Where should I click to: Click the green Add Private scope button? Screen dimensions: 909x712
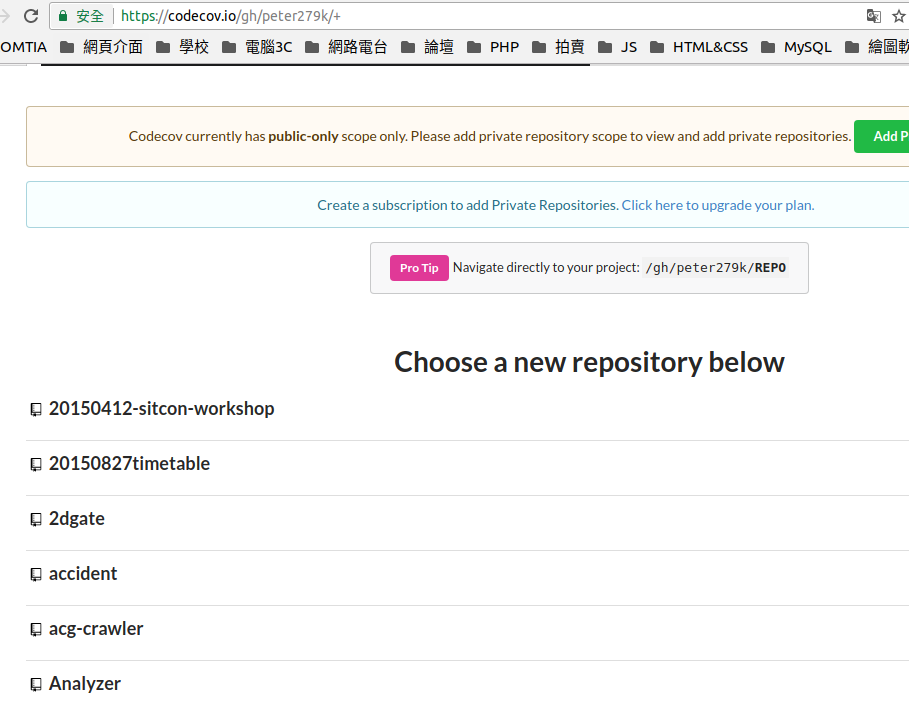882,136
